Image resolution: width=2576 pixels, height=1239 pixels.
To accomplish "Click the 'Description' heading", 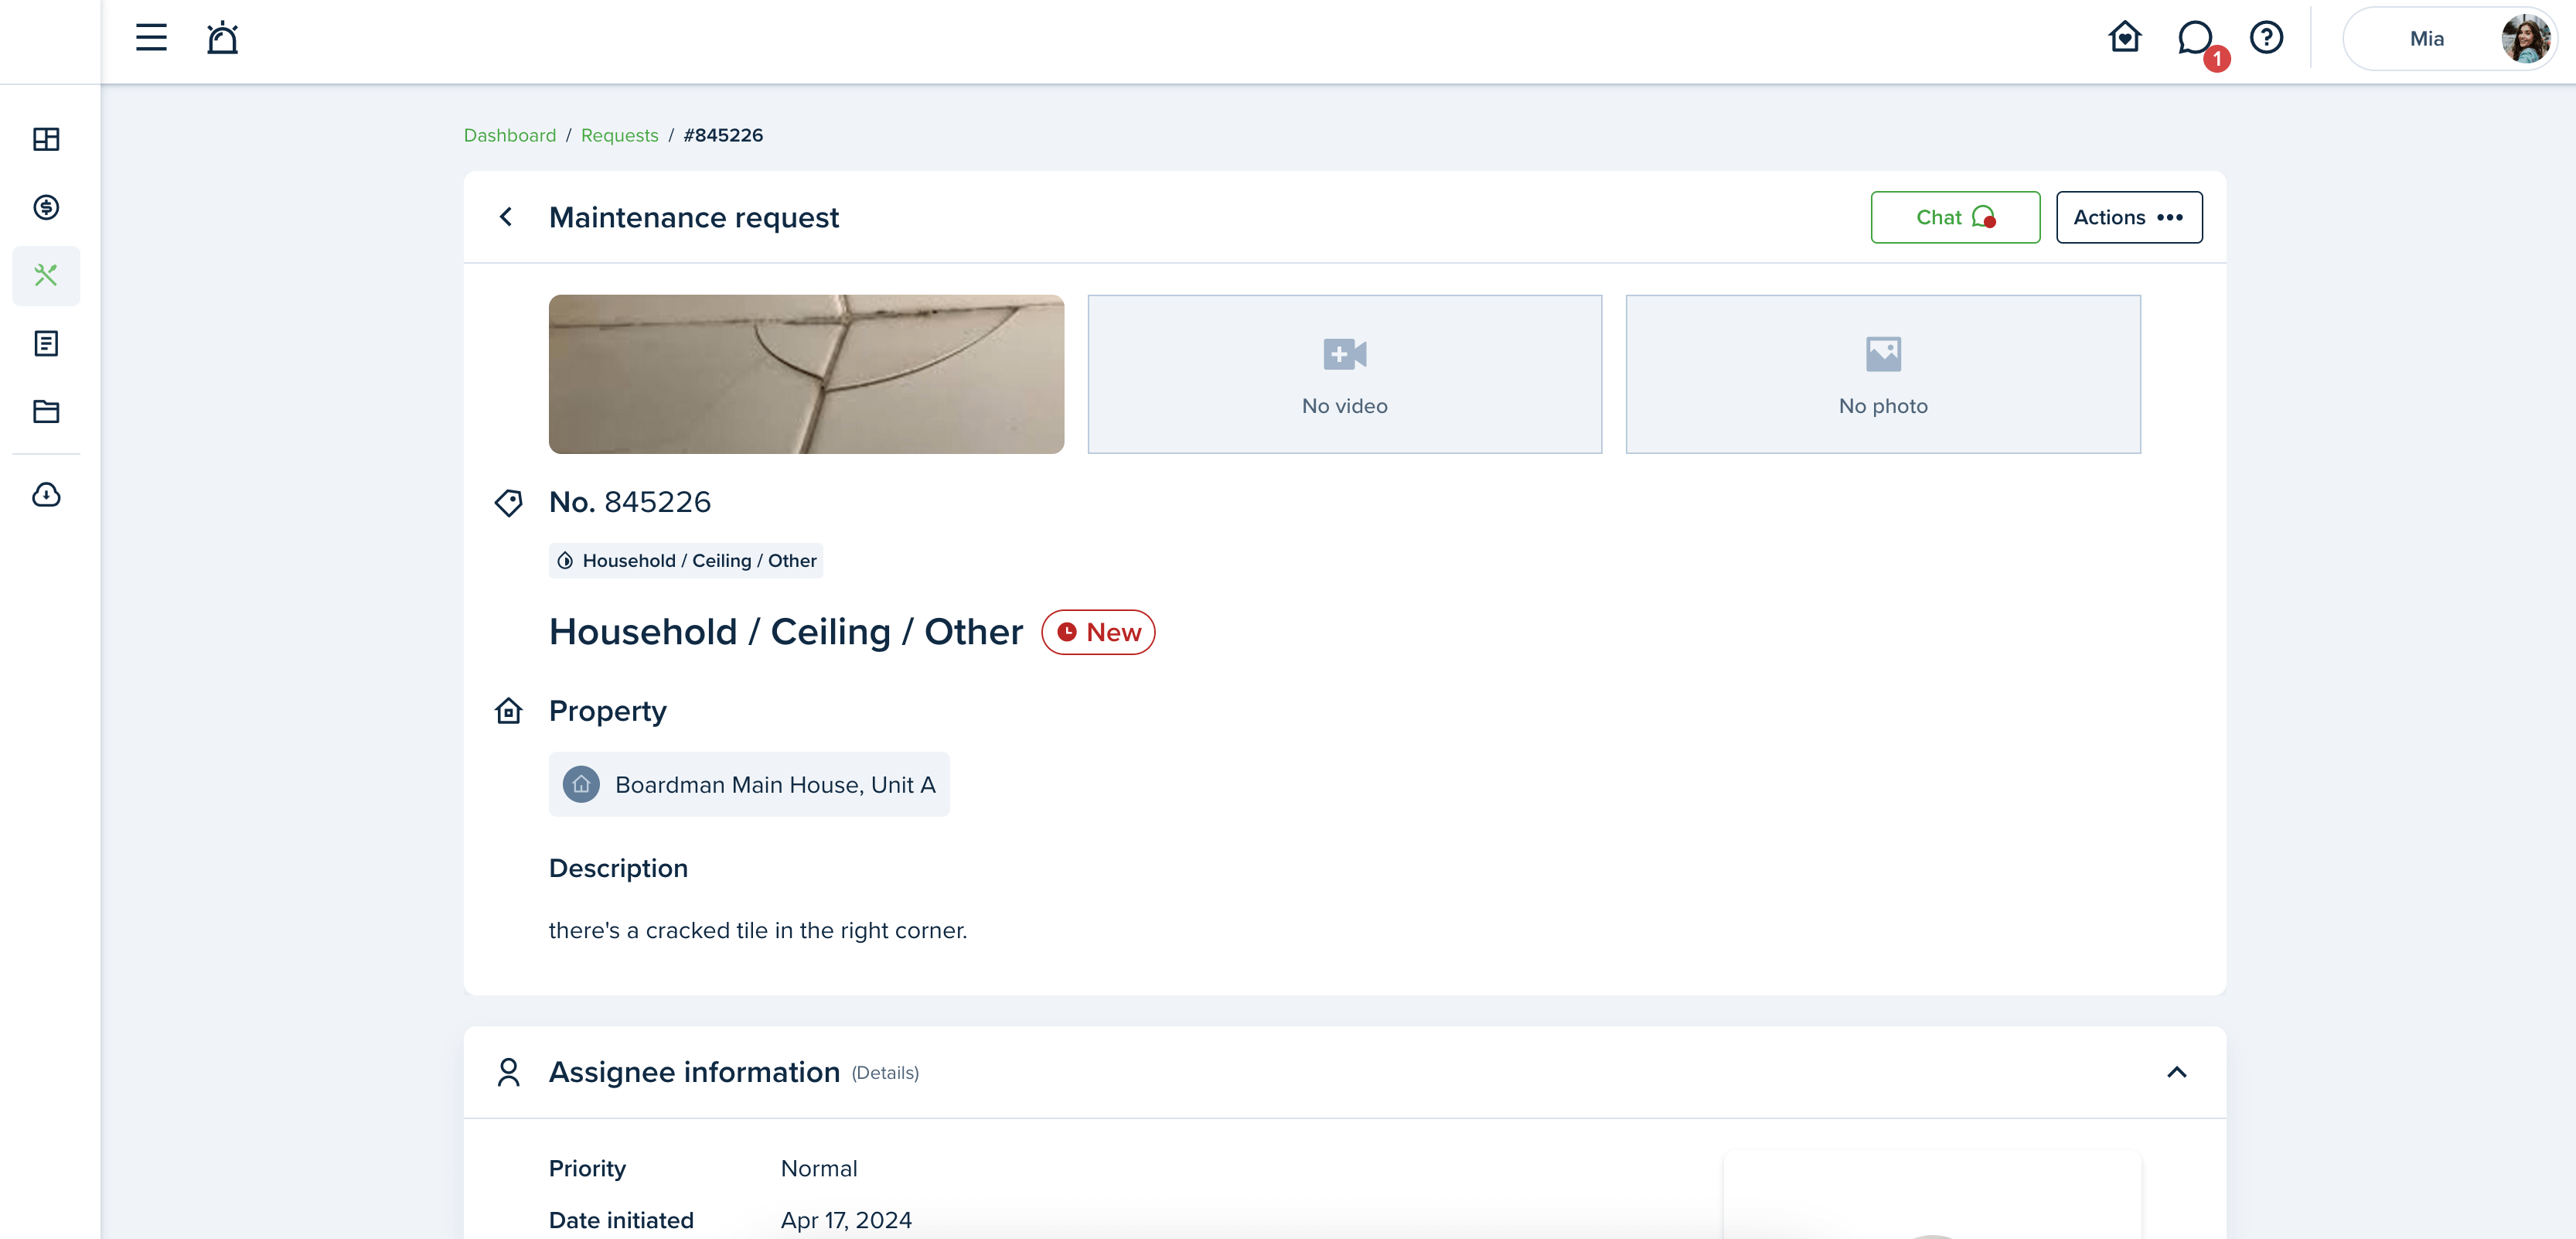I will pyautogui.click(x=618, y=868).
